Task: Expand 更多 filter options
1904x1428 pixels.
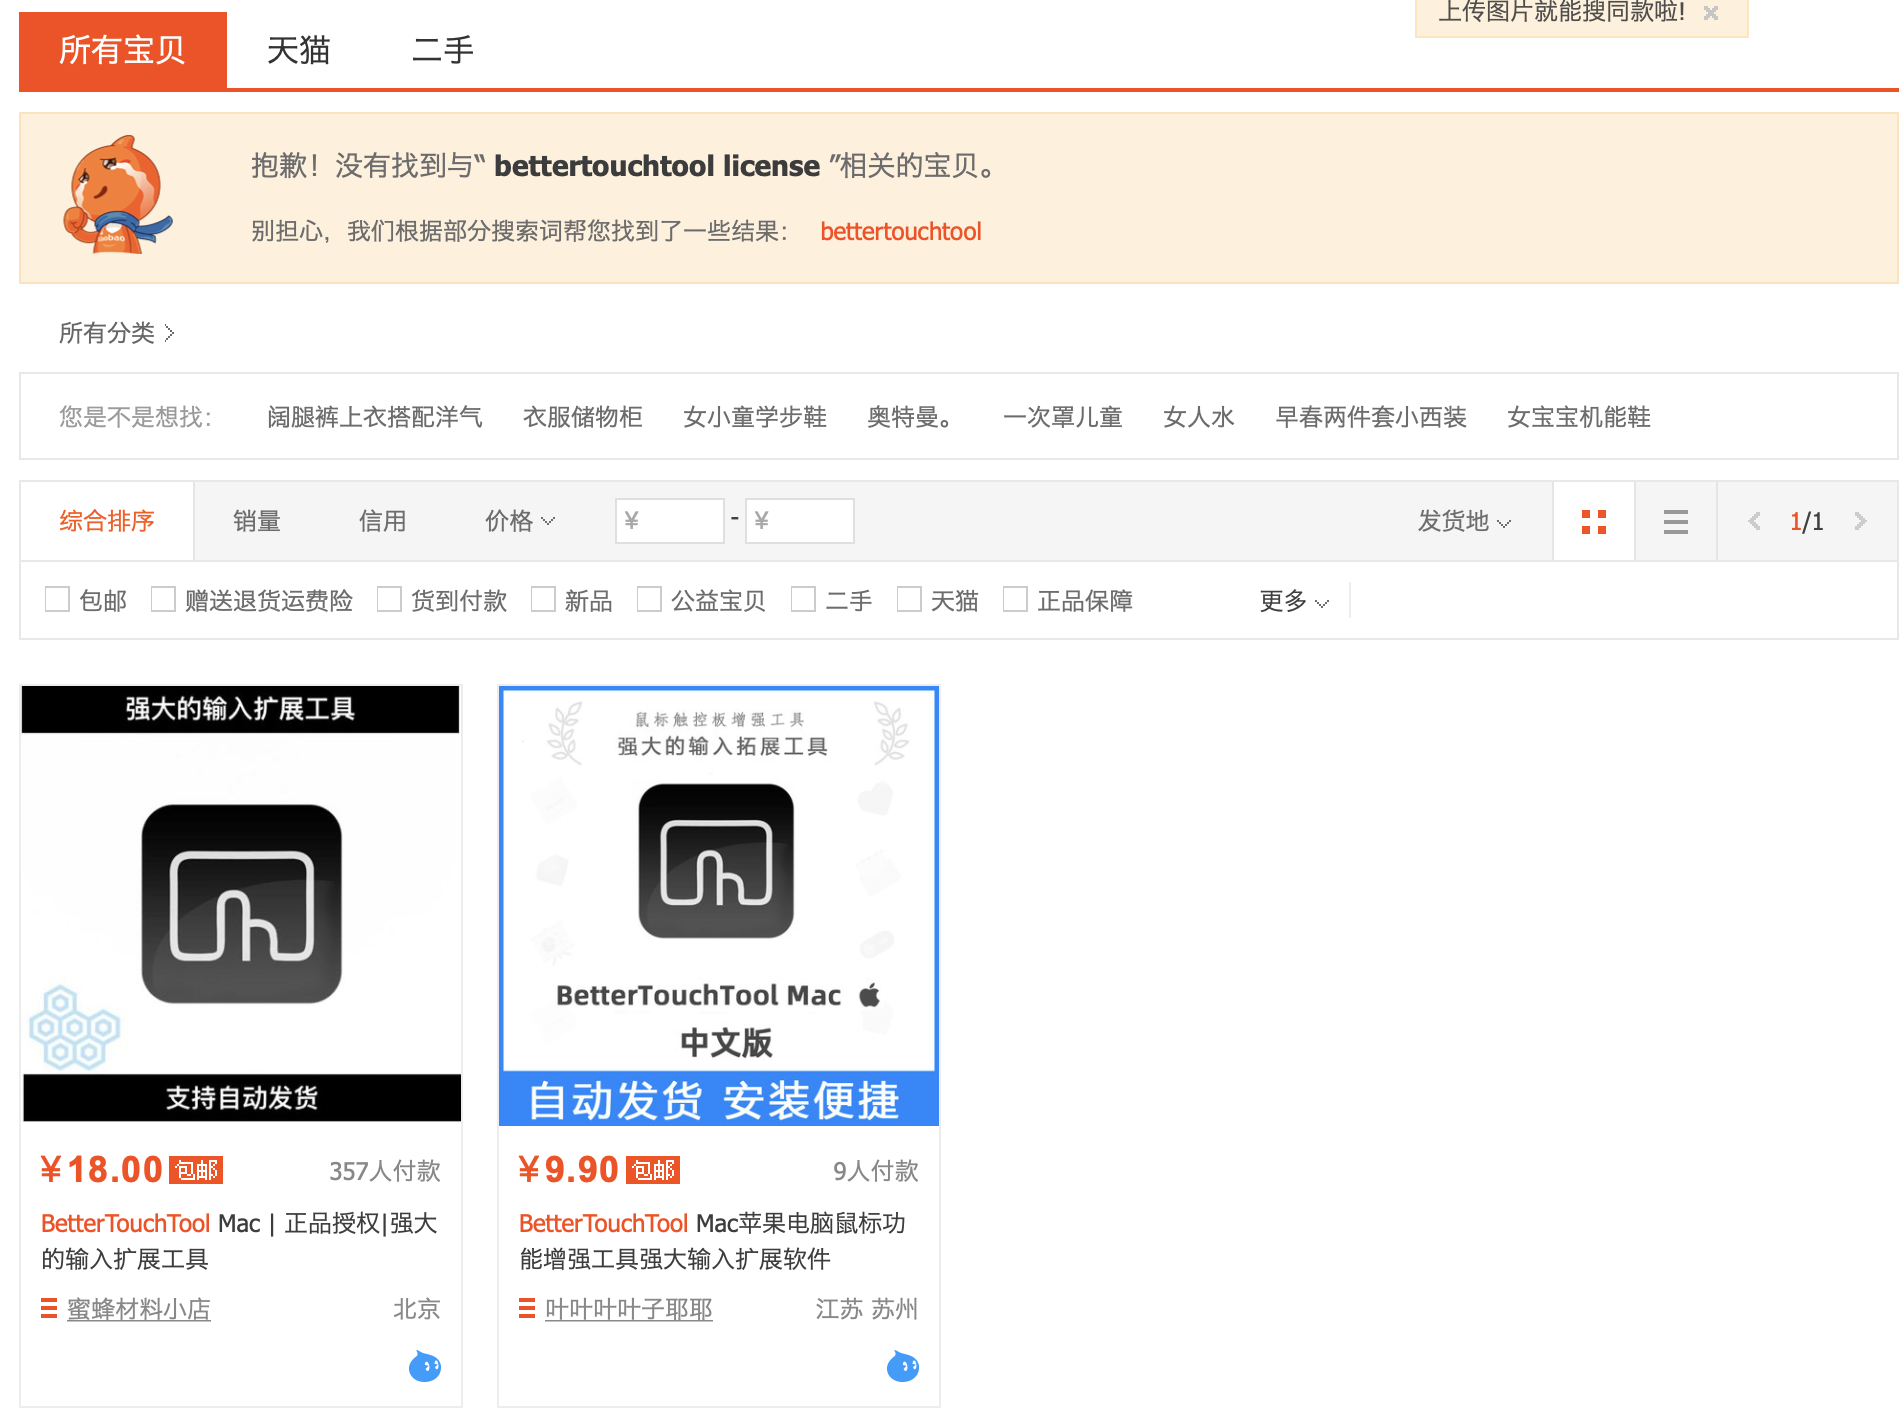Action: pos(1294,601)
